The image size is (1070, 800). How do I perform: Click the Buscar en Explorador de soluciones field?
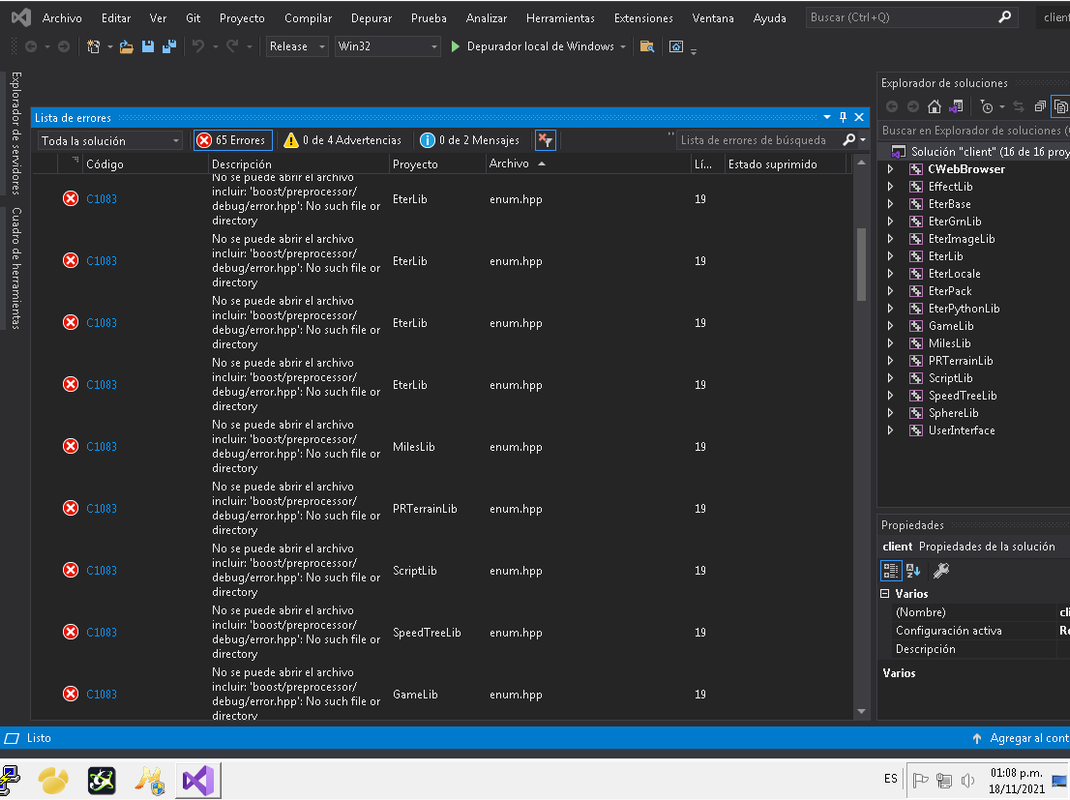(x=974, y=130)
